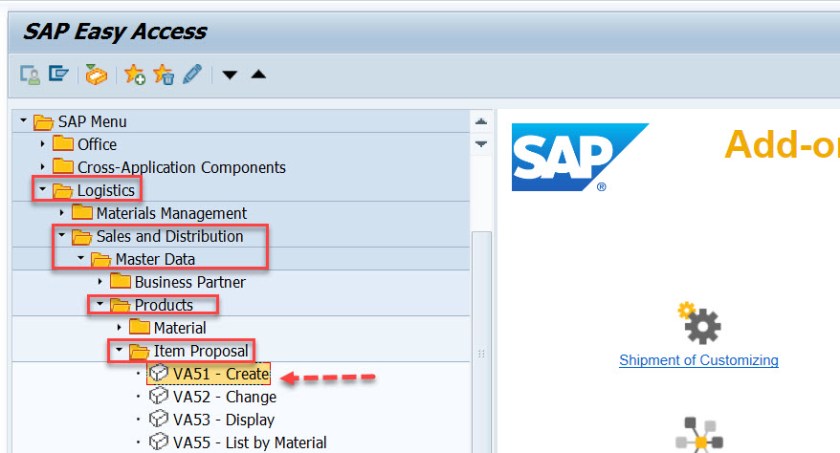This screenshot has height=453, width=840.
Task: Select VA52 - Change transaction
Action: [x=224, y=397]
